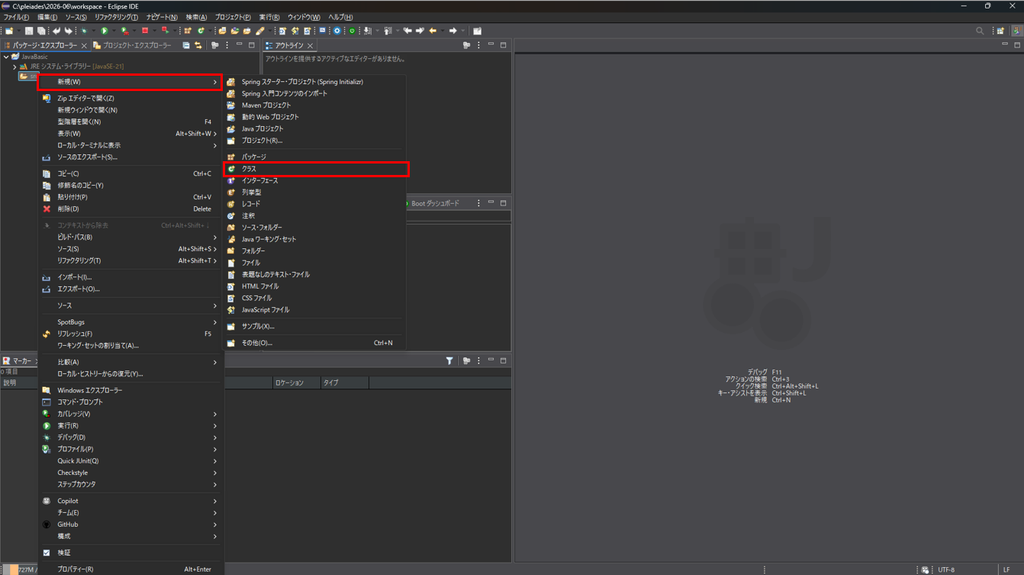The height and width of the screenshot is (575, 1024).
Task: Choose Maven プロジェクト from the New submenu
Action: pos(315,105)
